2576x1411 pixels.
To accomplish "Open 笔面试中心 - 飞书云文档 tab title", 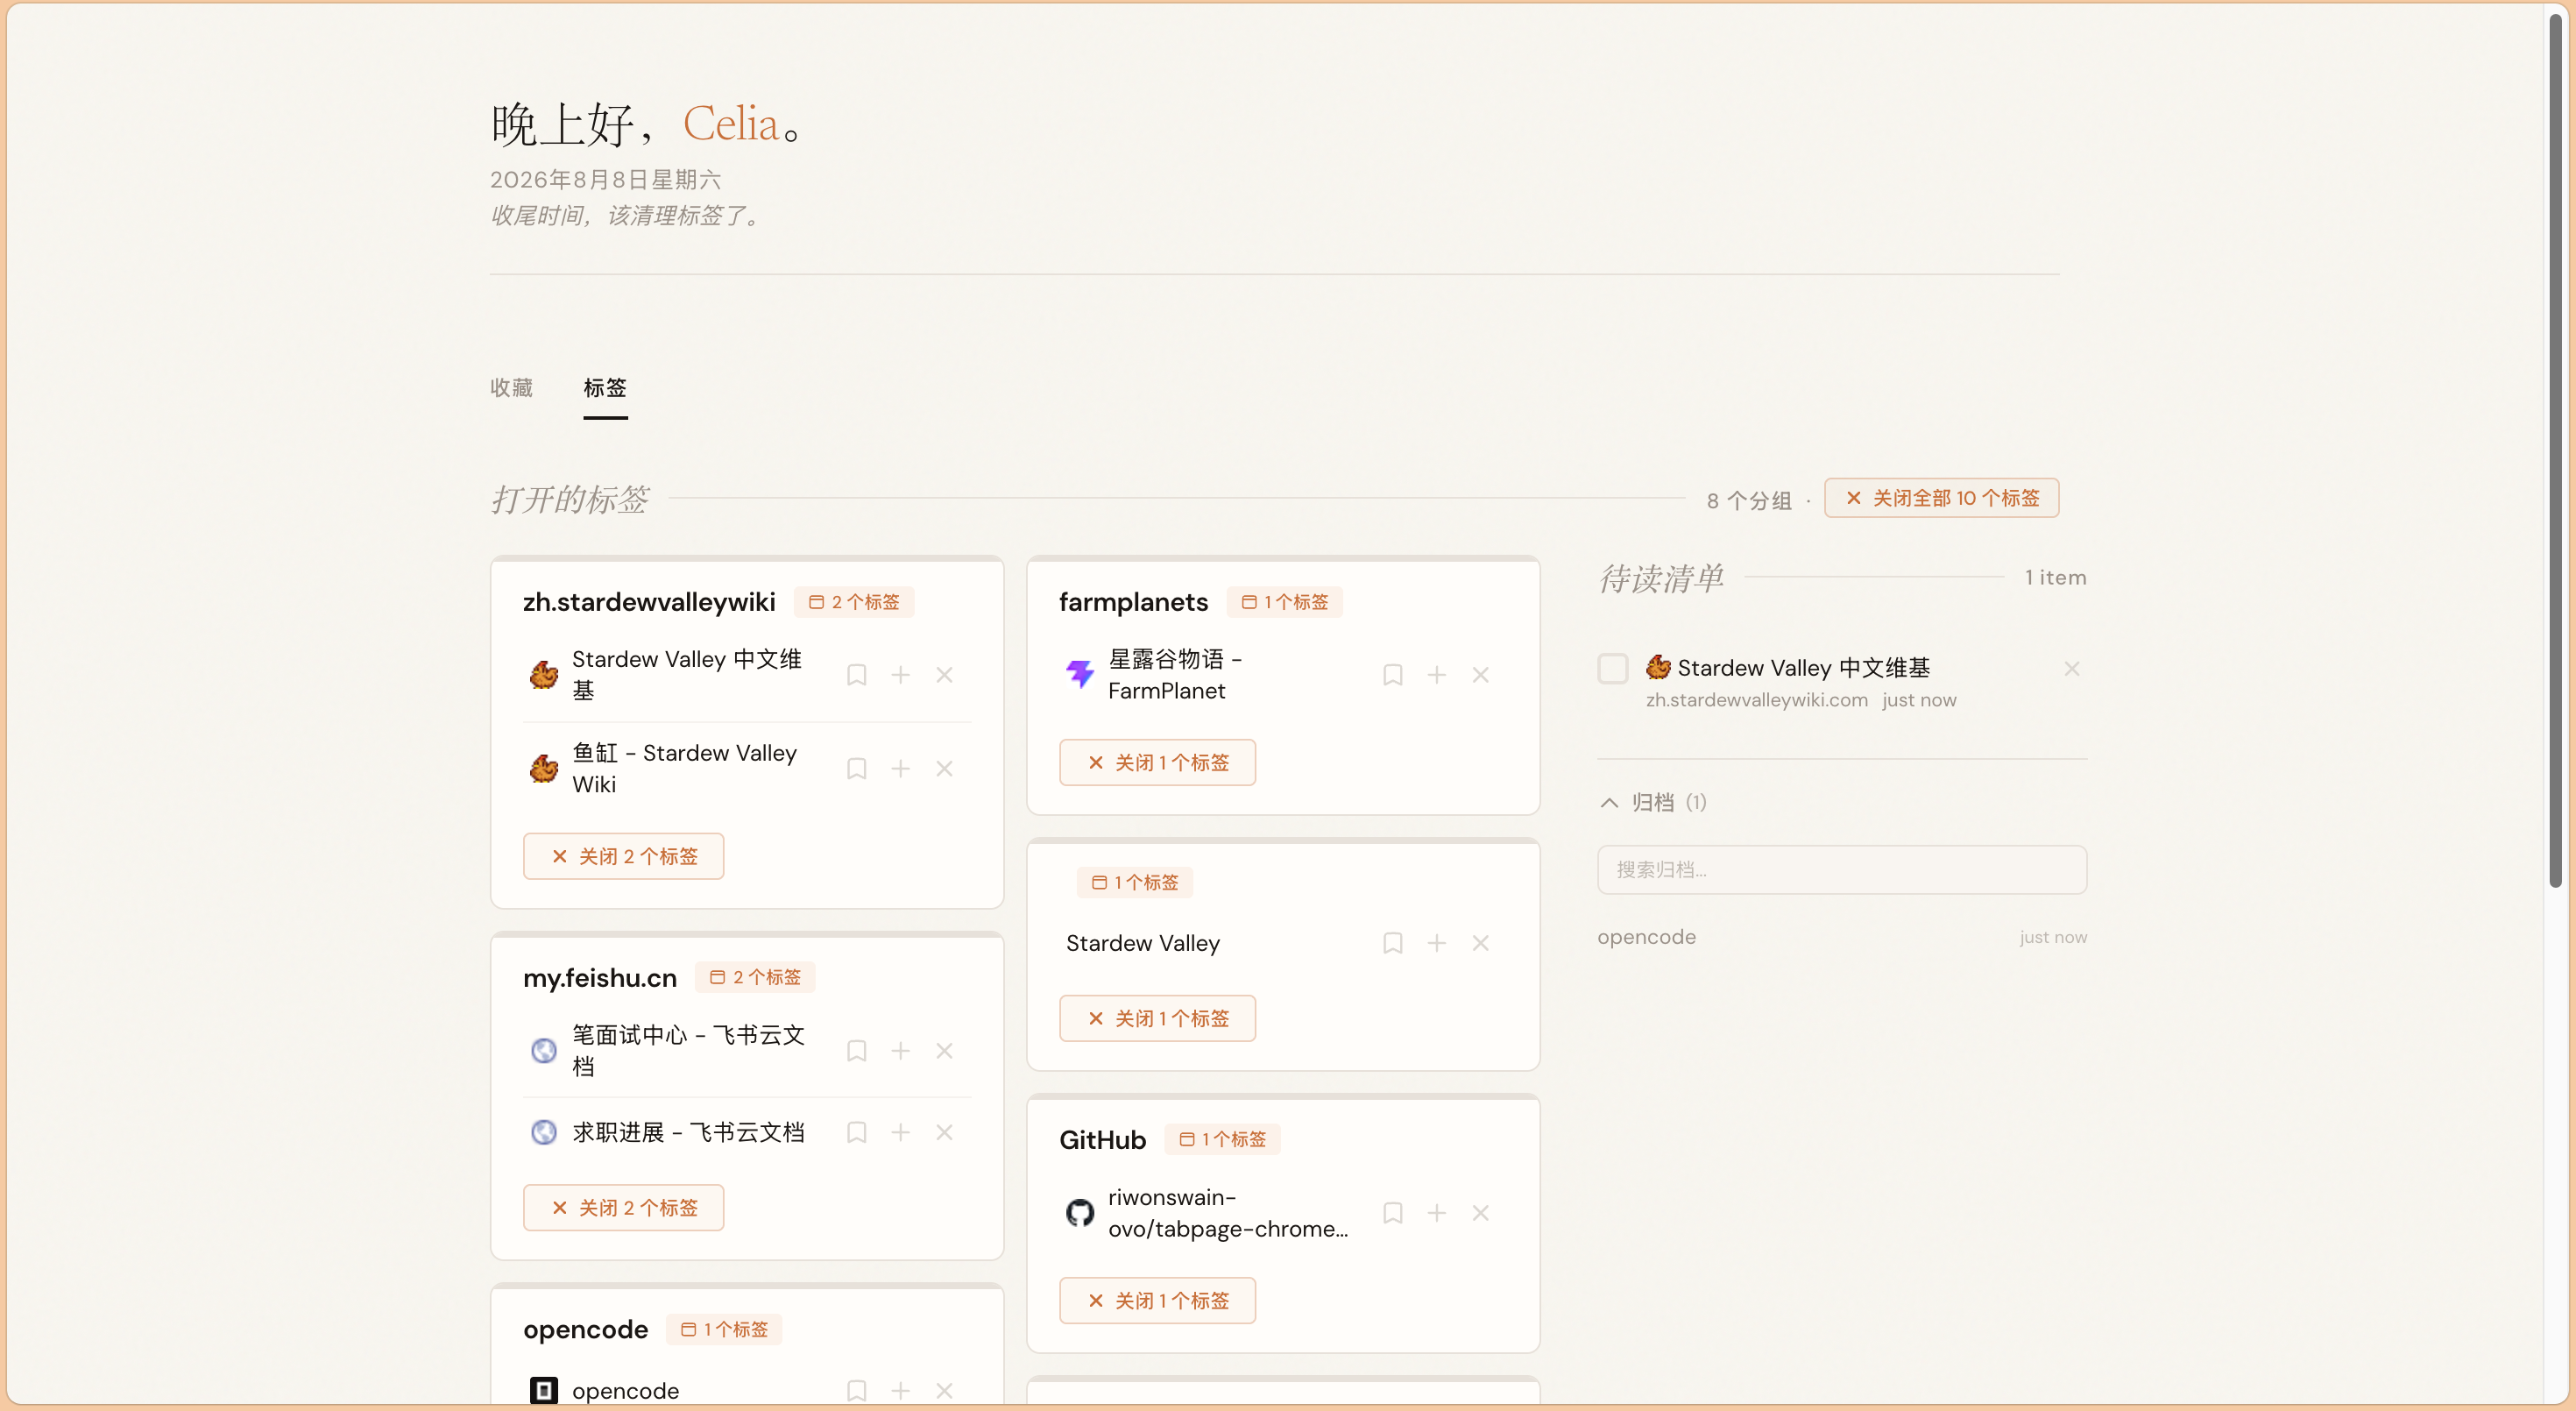I will 688,1050.
